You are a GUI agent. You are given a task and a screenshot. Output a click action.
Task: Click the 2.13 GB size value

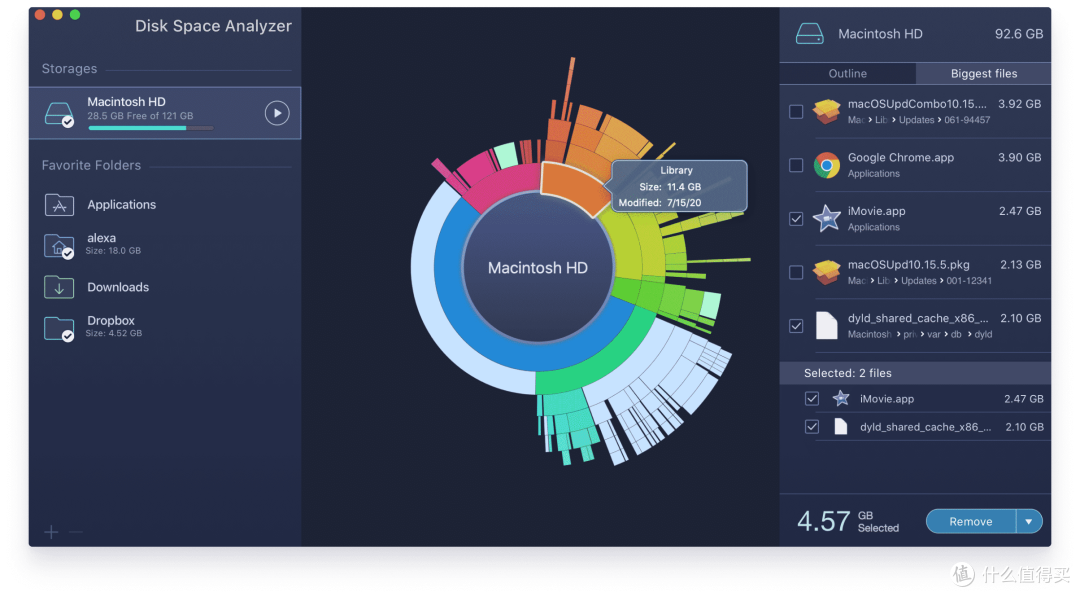click(1019, 265)
